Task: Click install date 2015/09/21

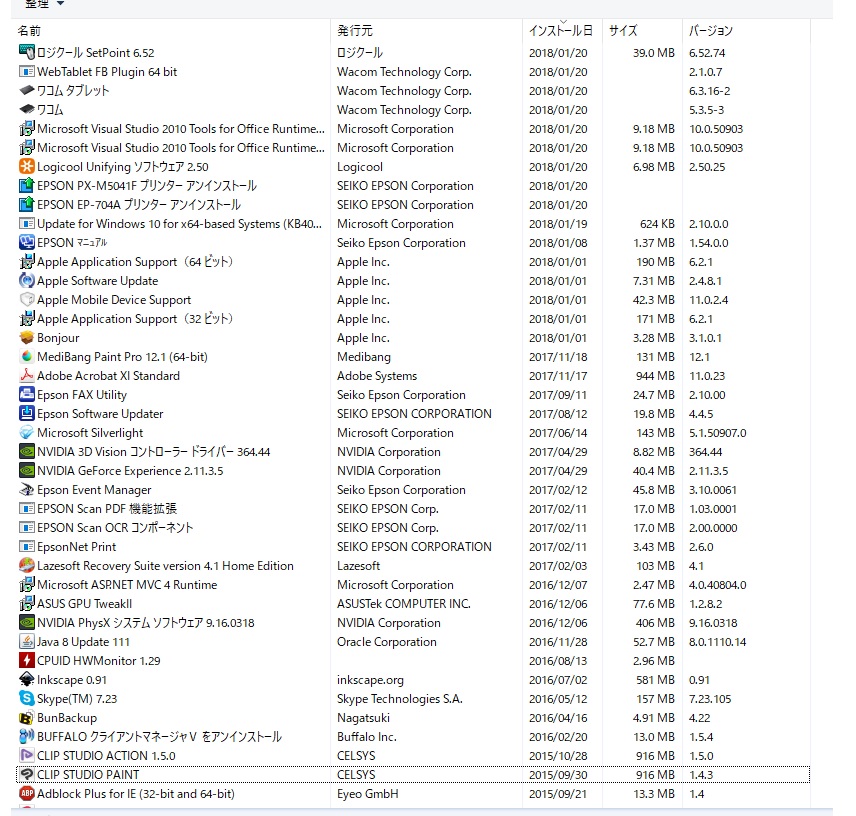Action: point(558,794)
